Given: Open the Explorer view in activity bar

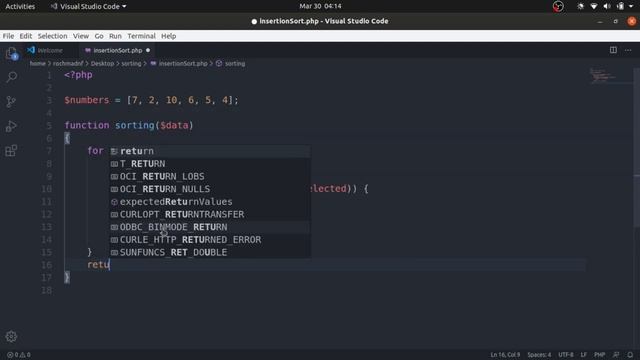Looking at the screenshot, I should tap(11, 53).
